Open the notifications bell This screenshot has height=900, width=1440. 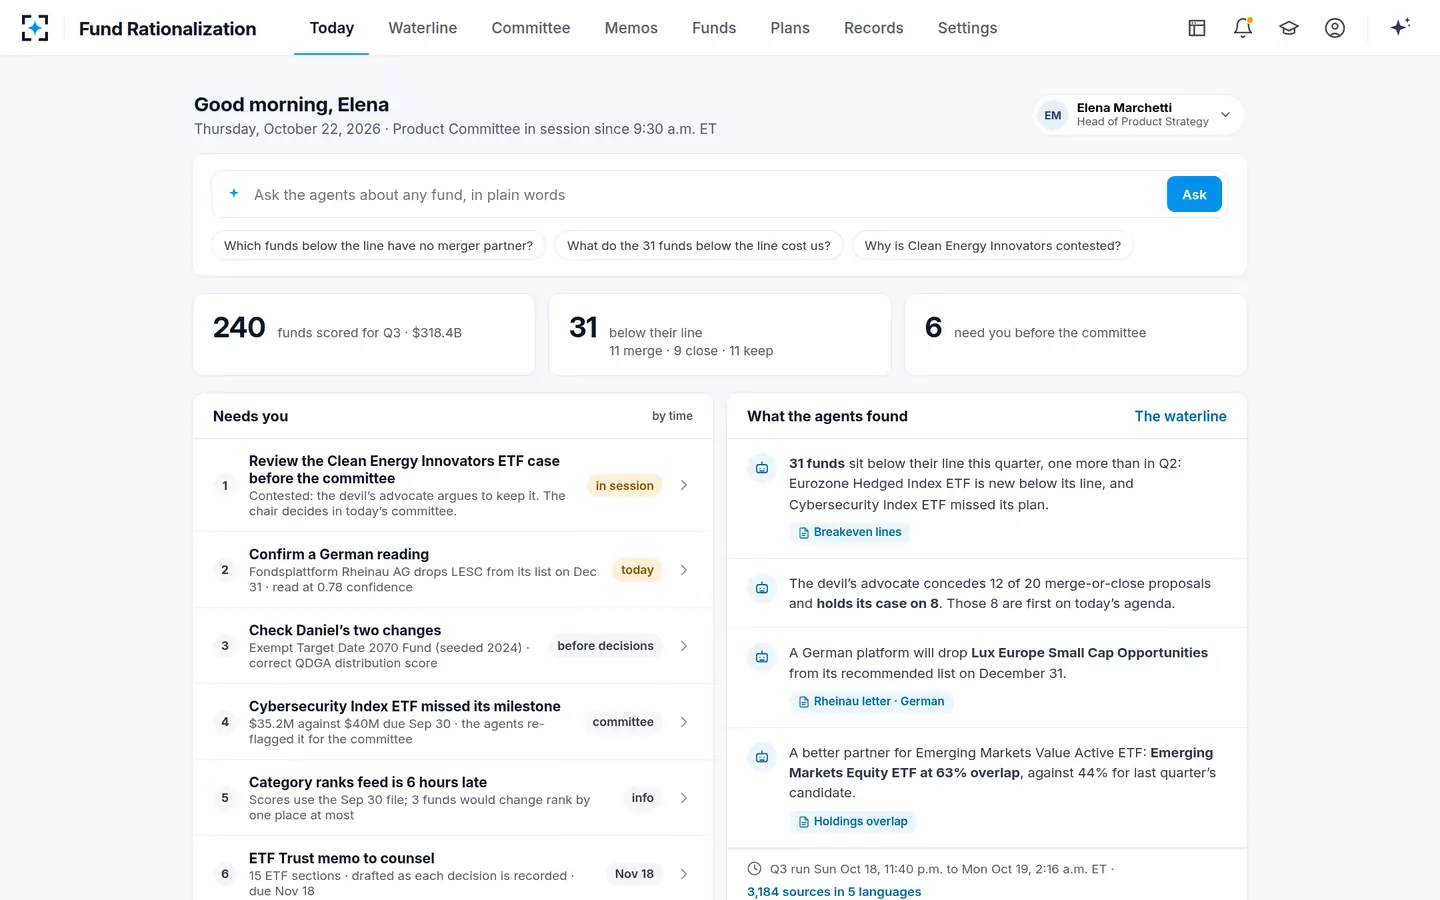coord(1243,28)
